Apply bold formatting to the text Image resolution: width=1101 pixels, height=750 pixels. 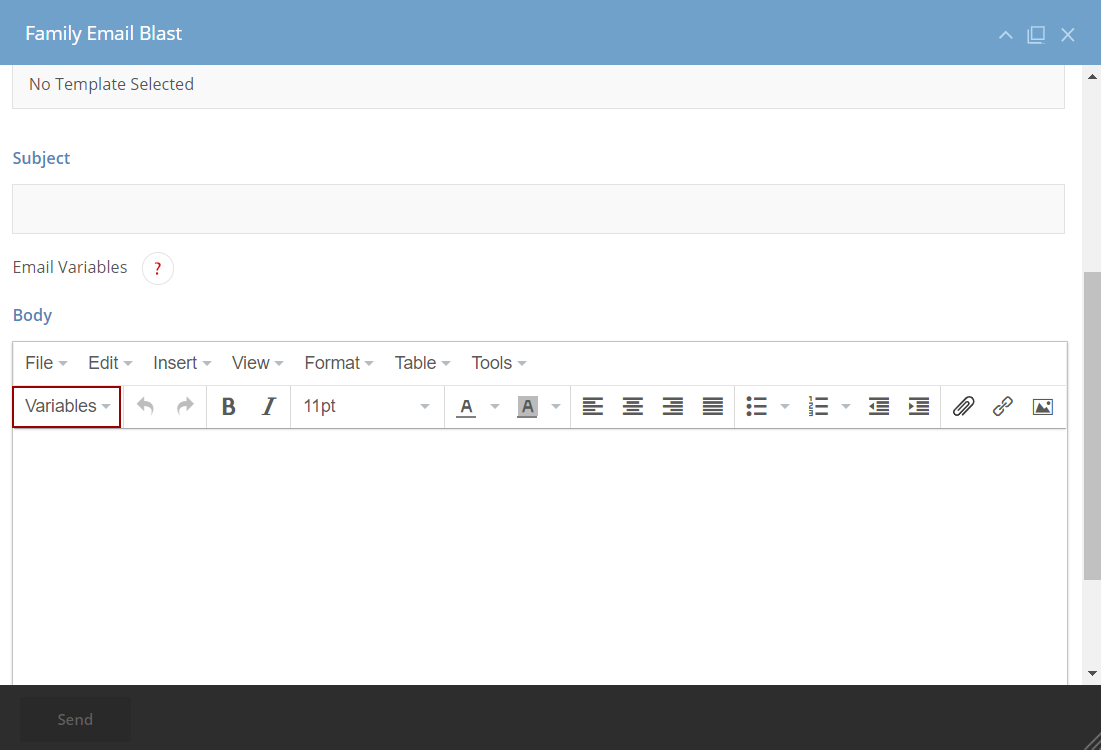pos(228,406)
